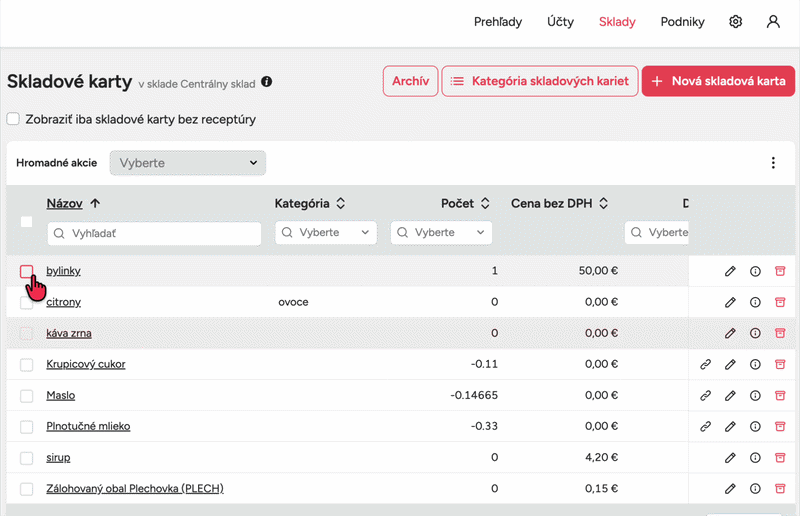The image size is (800, 516).
Task: Go to Prehľady menu
Action: point(498,21)
